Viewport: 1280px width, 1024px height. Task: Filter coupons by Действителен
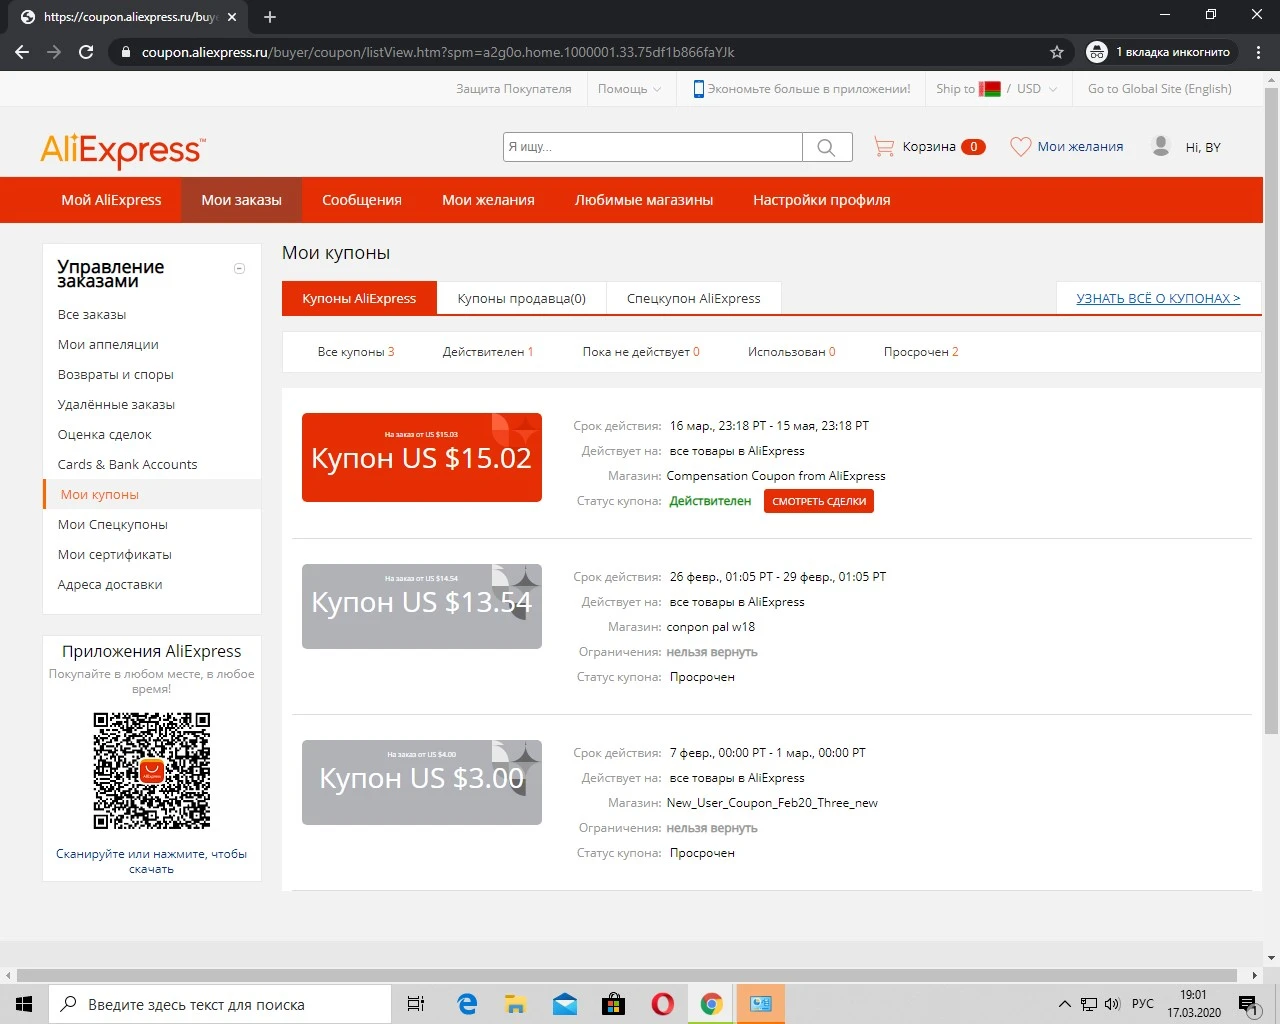click(488, 352)
